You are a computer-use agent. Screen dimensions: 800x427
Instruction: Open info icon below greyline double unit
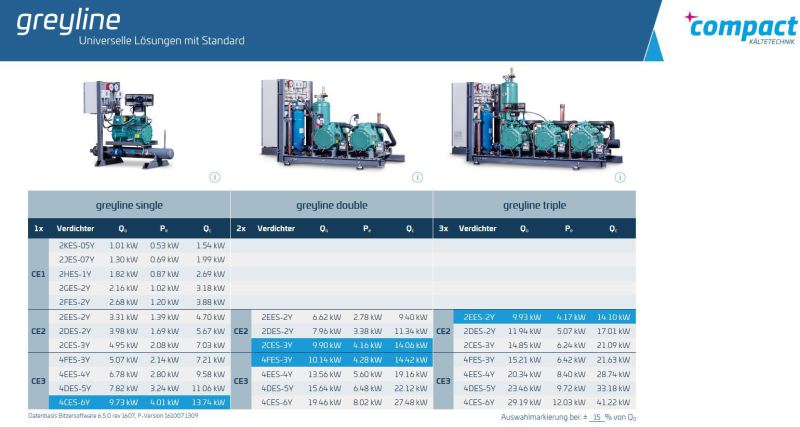click(x=417, y=177)
